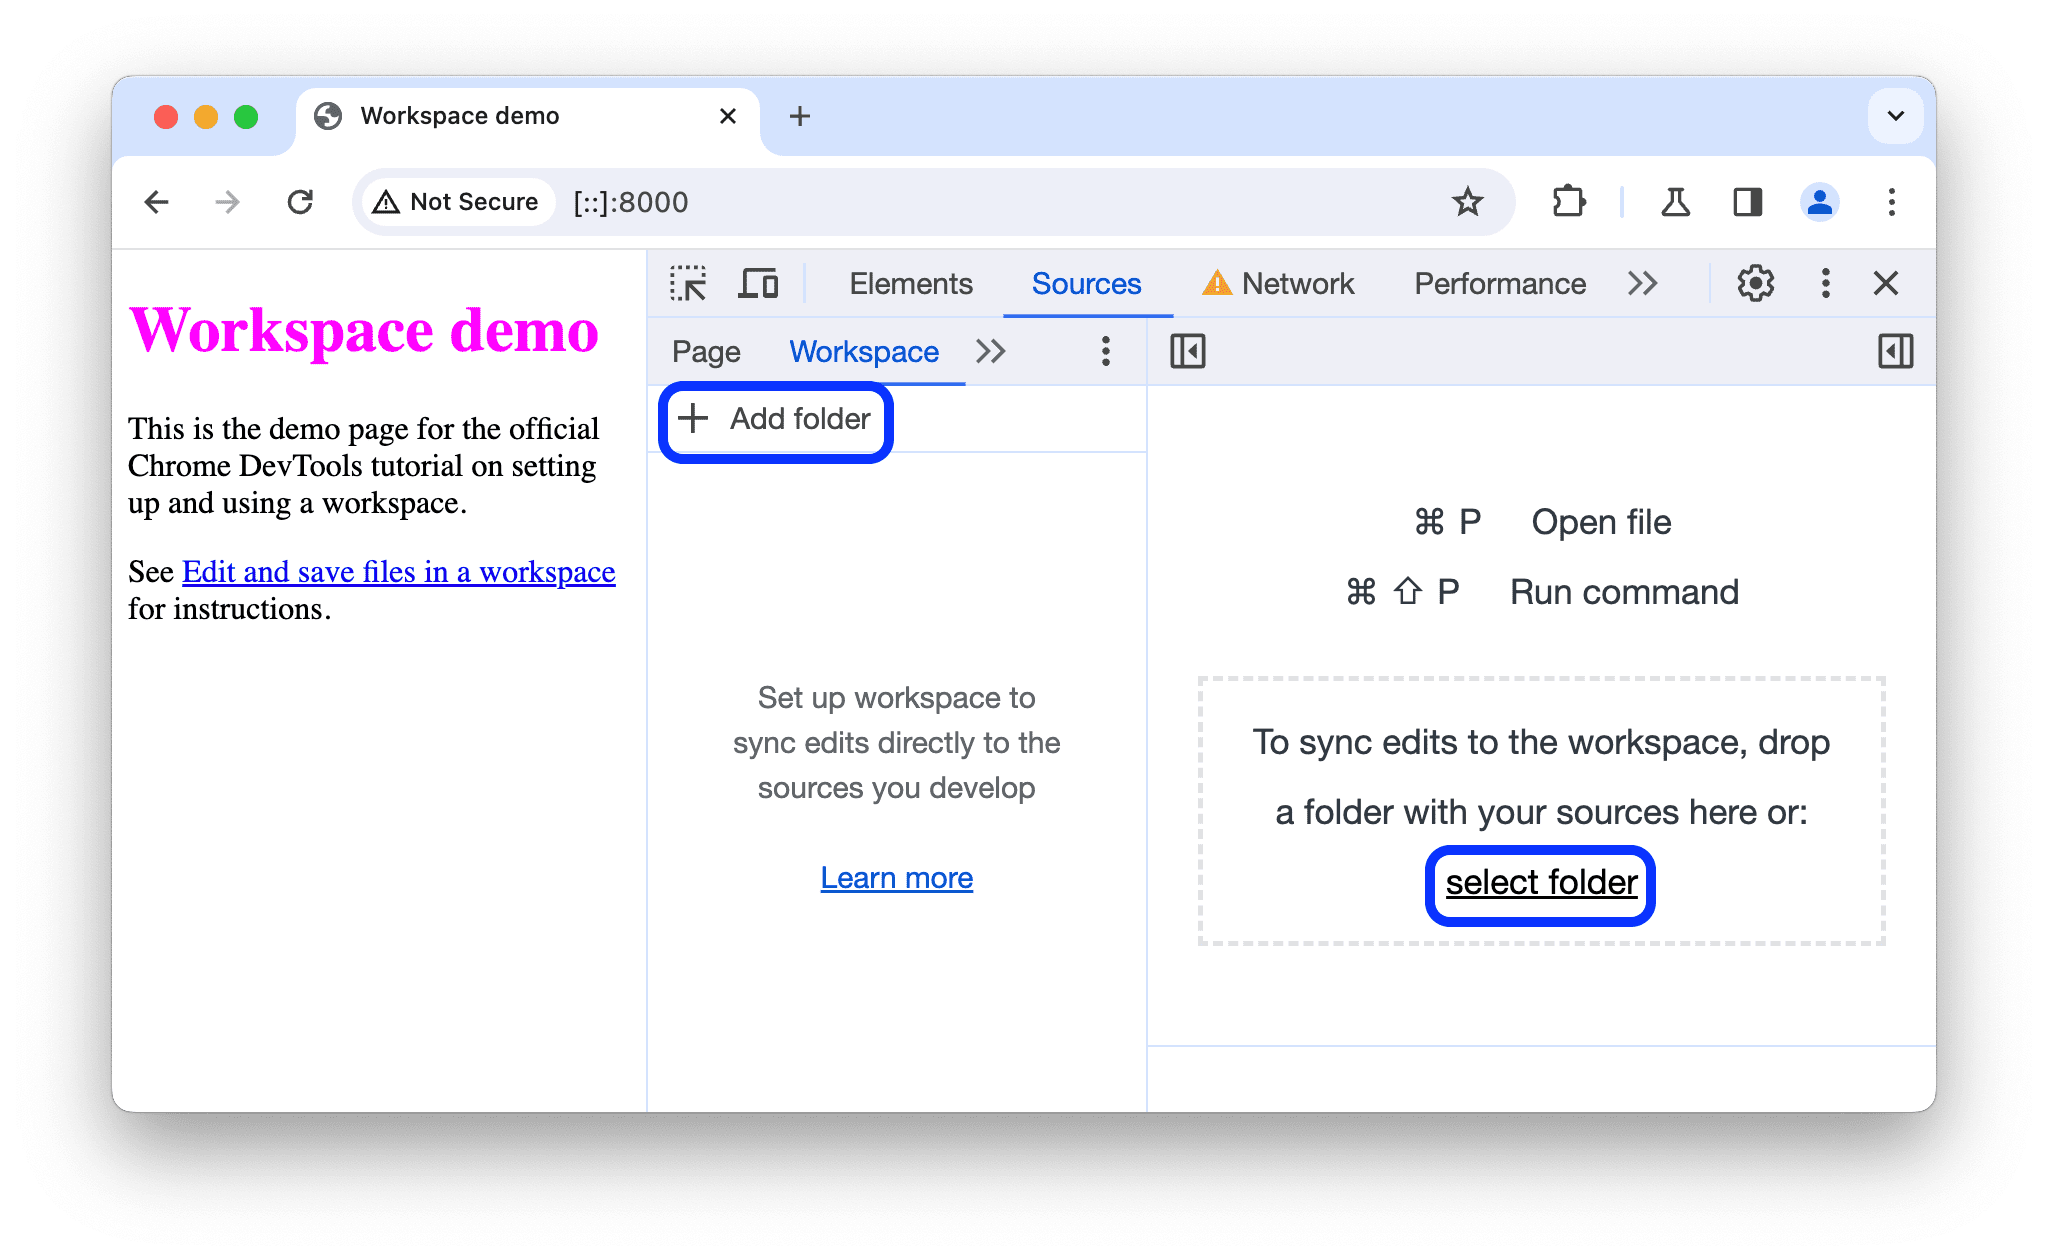Viewport: 2048px width, 1260px height.
Task: Toggle the device toolbar icon
Action: point(761,285)
